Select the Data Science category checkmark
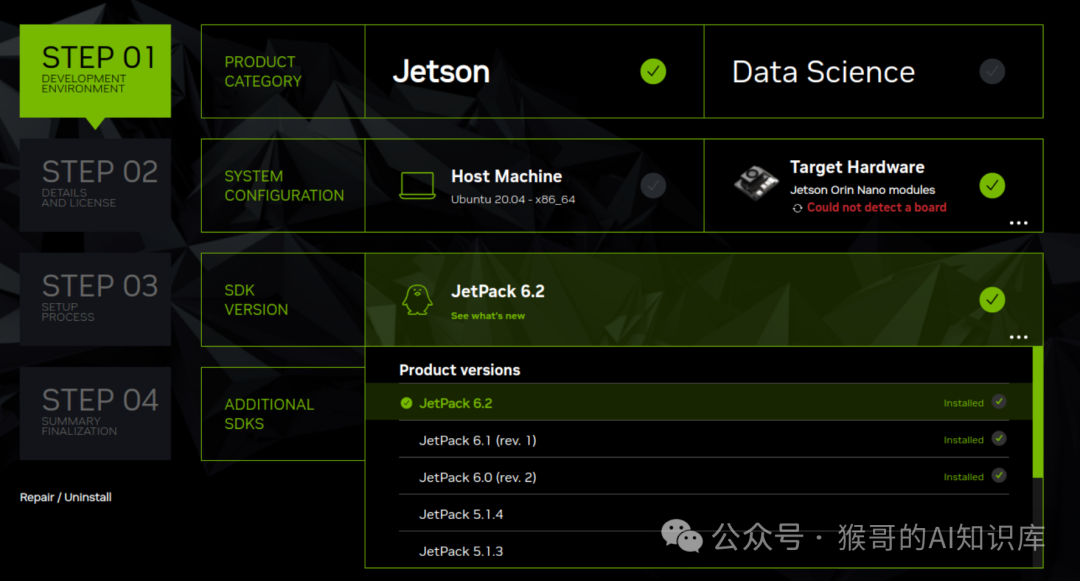 [992, 72]
